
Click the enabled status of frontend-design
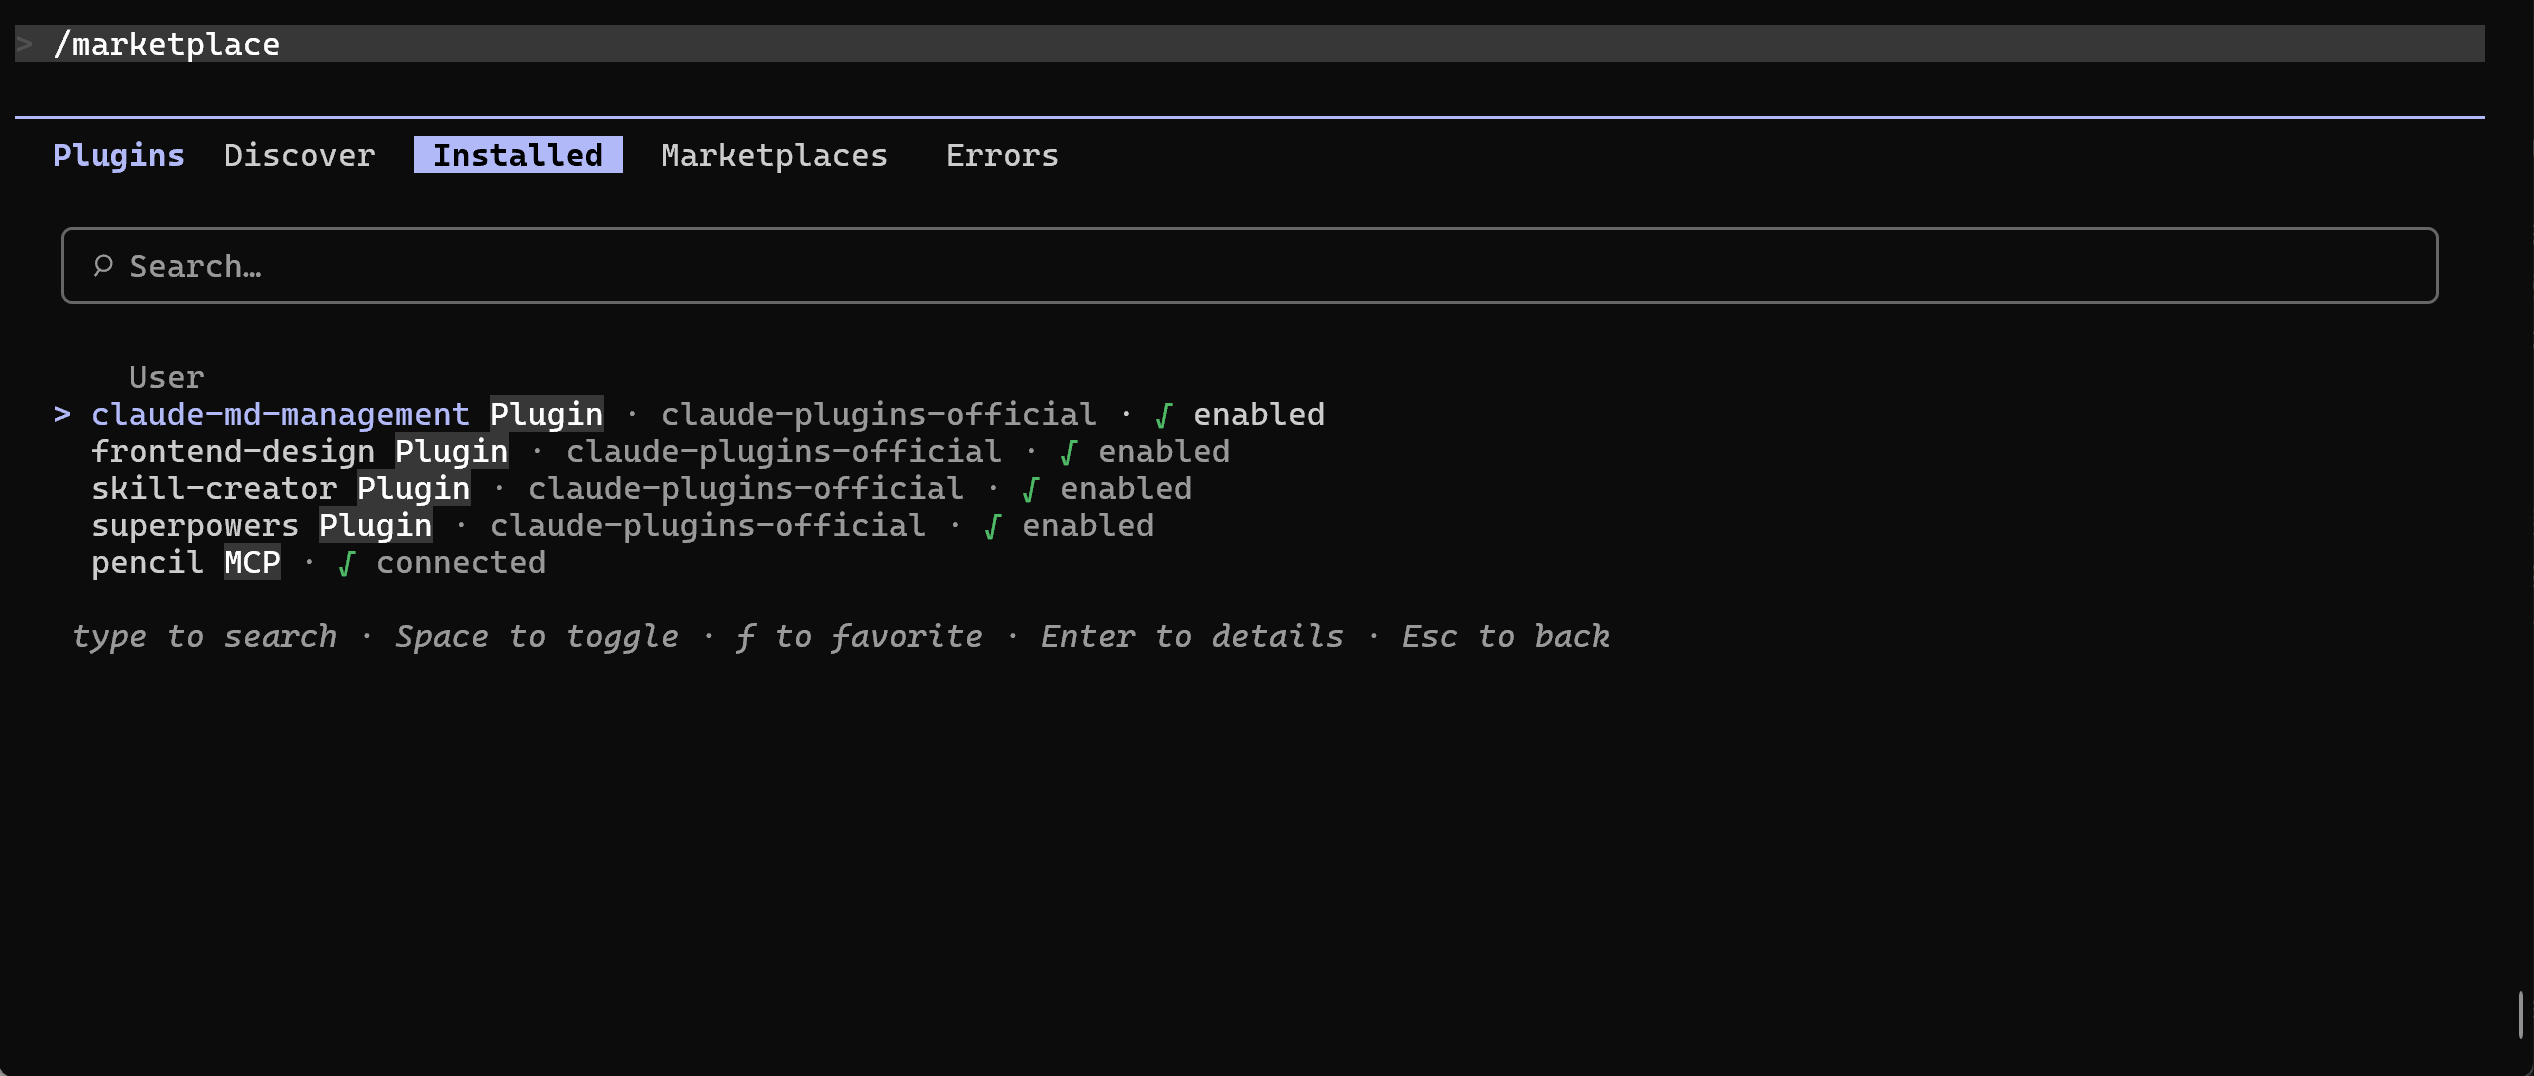click(1164, 452)
